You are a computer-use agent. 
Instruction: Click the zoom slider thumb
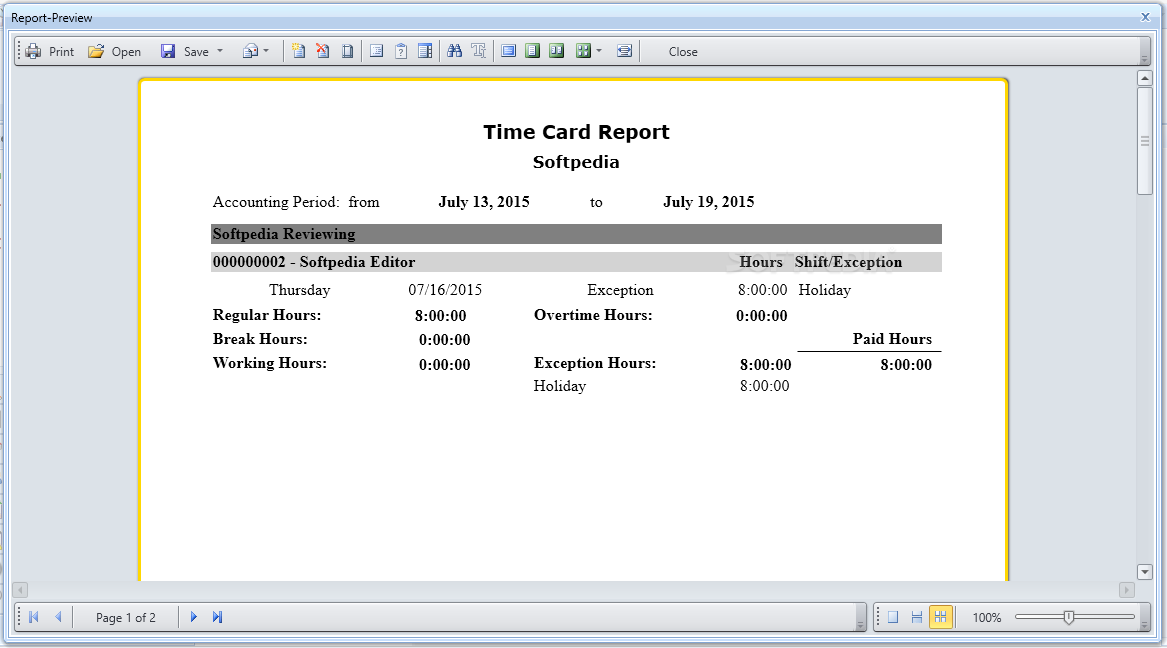click(1069, 617)
